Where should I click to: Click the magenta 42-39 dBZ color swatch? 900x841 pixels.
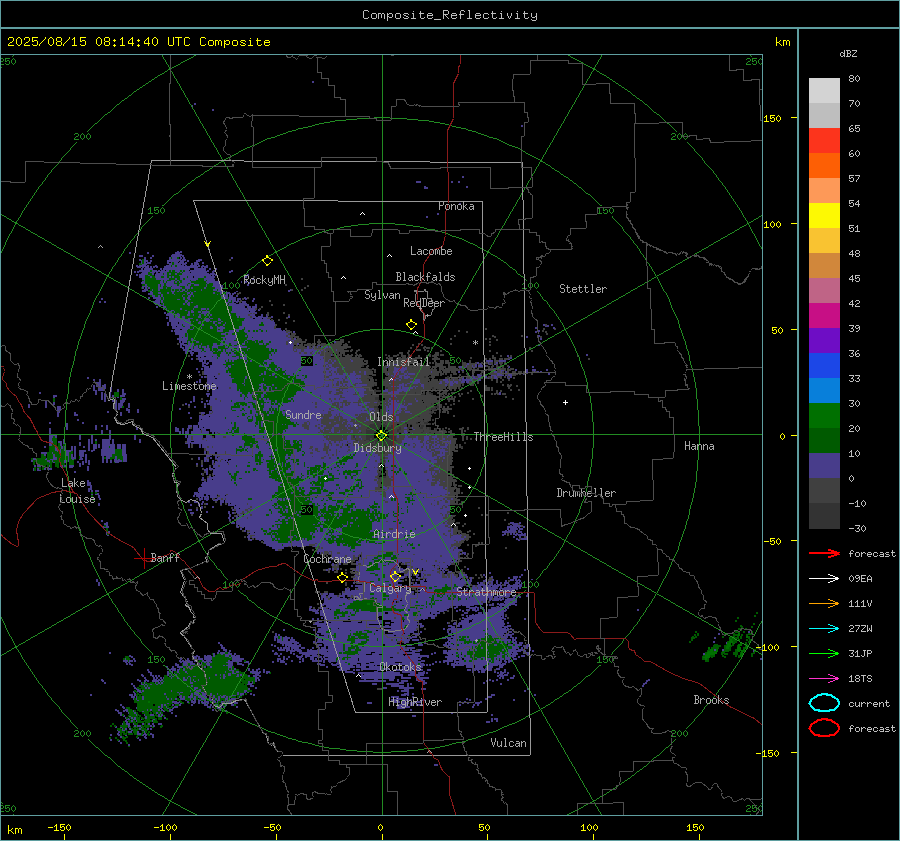click(824, 316)
